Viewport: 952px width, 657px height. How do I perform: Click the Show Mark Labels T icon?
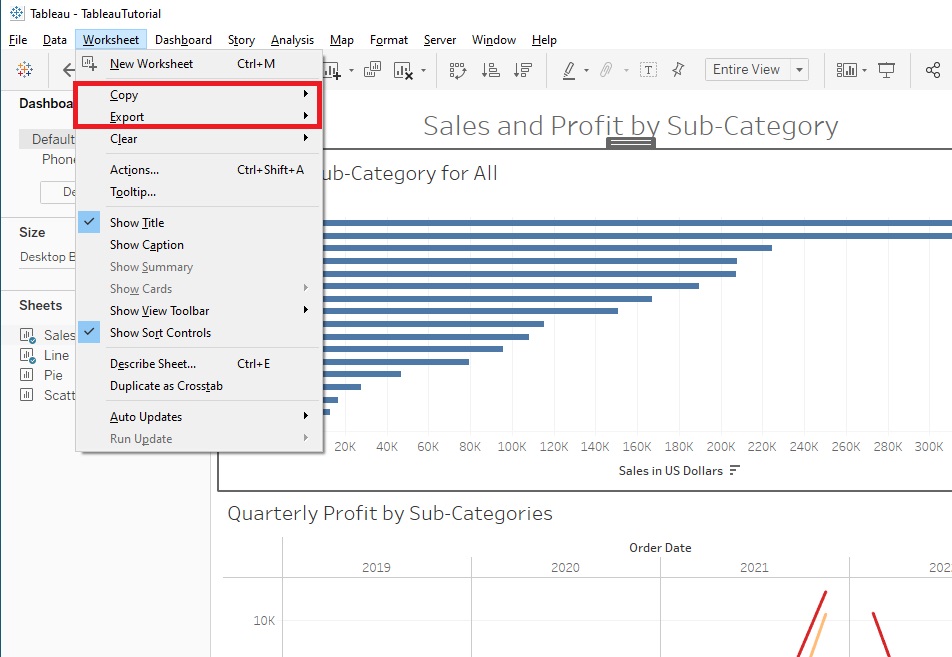648,70
